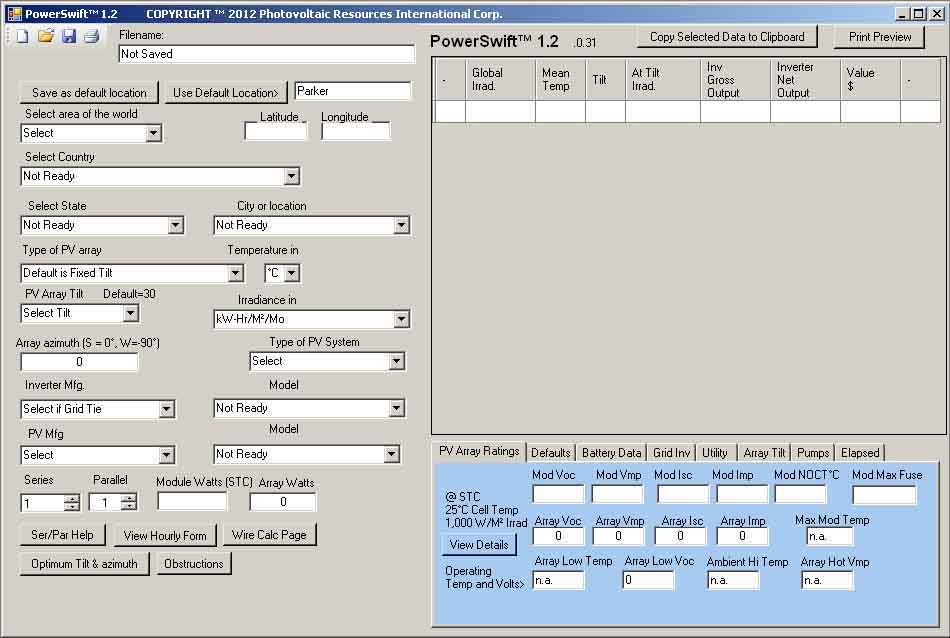The width and height of the screenshot is (950, 638).
Task: Click the Array Low Voc field
Action: tap(648, 580)
